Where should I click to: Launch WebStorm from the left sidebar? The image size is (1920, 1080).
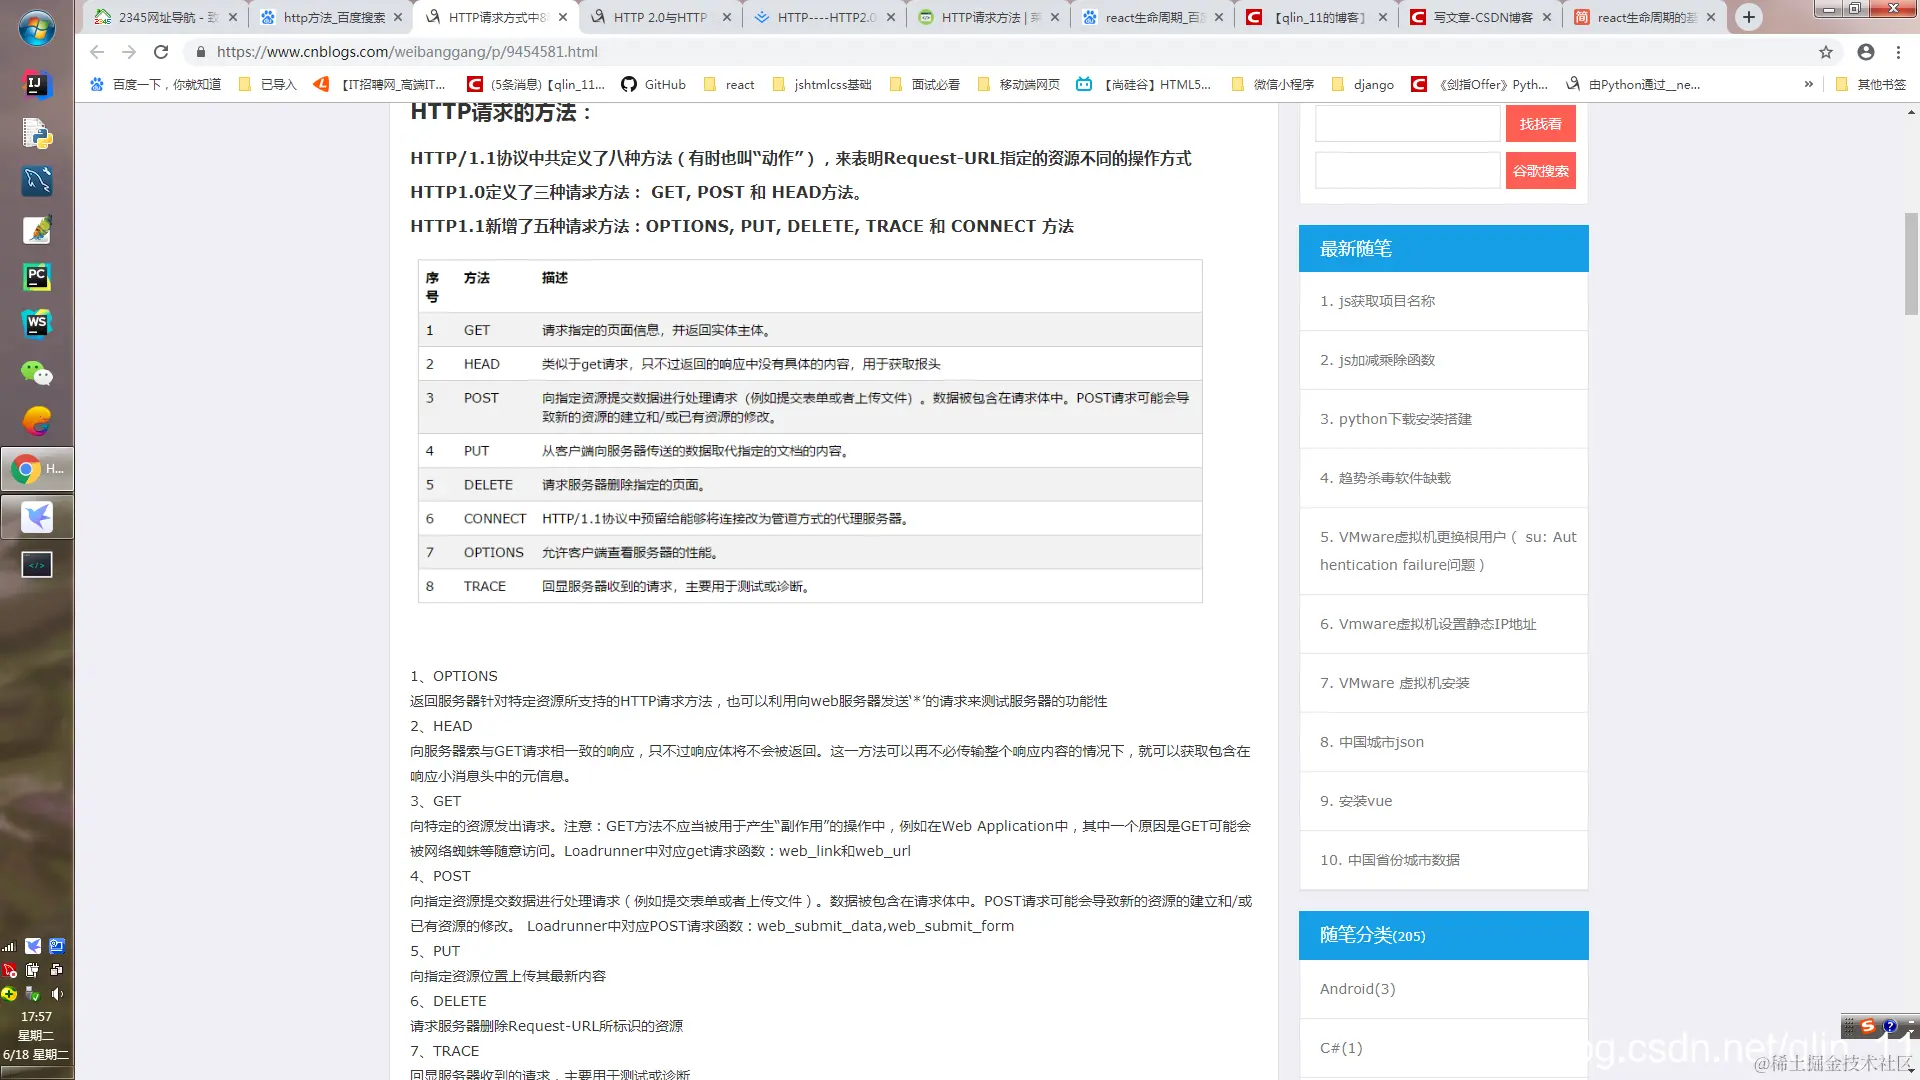(37, 324)
